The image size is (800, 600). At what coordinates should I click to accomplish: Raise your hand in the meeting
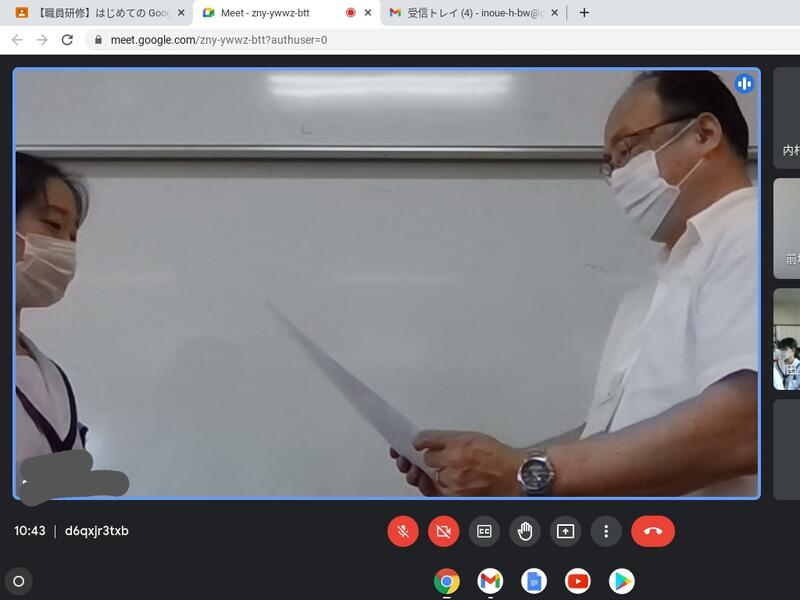525,531
